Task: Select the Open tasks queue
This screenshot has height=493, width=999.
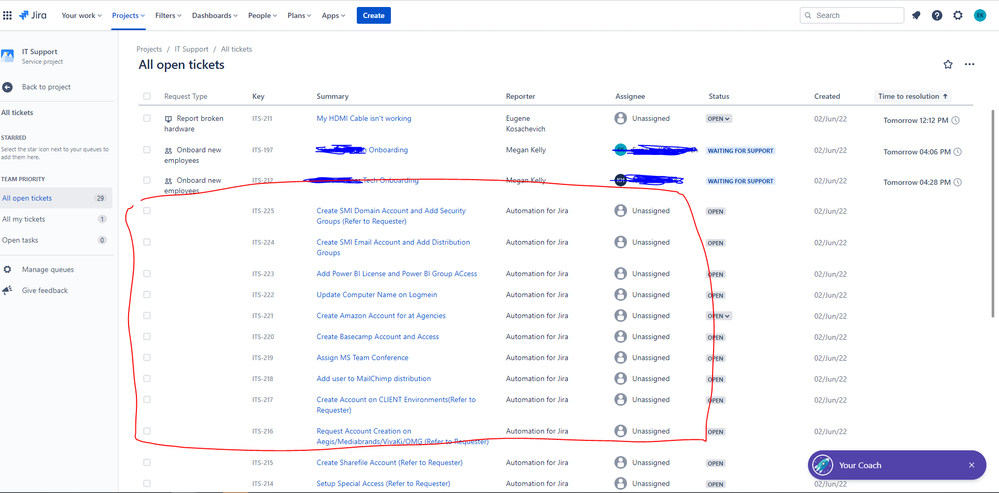Action: tap(55, 240)
